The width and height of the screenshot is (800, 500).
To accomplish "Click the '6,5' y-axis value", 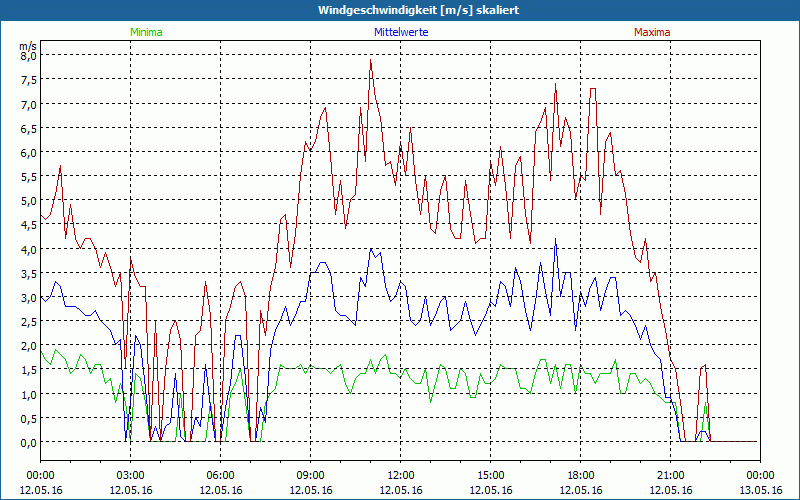I will click(x=29, y=129).
